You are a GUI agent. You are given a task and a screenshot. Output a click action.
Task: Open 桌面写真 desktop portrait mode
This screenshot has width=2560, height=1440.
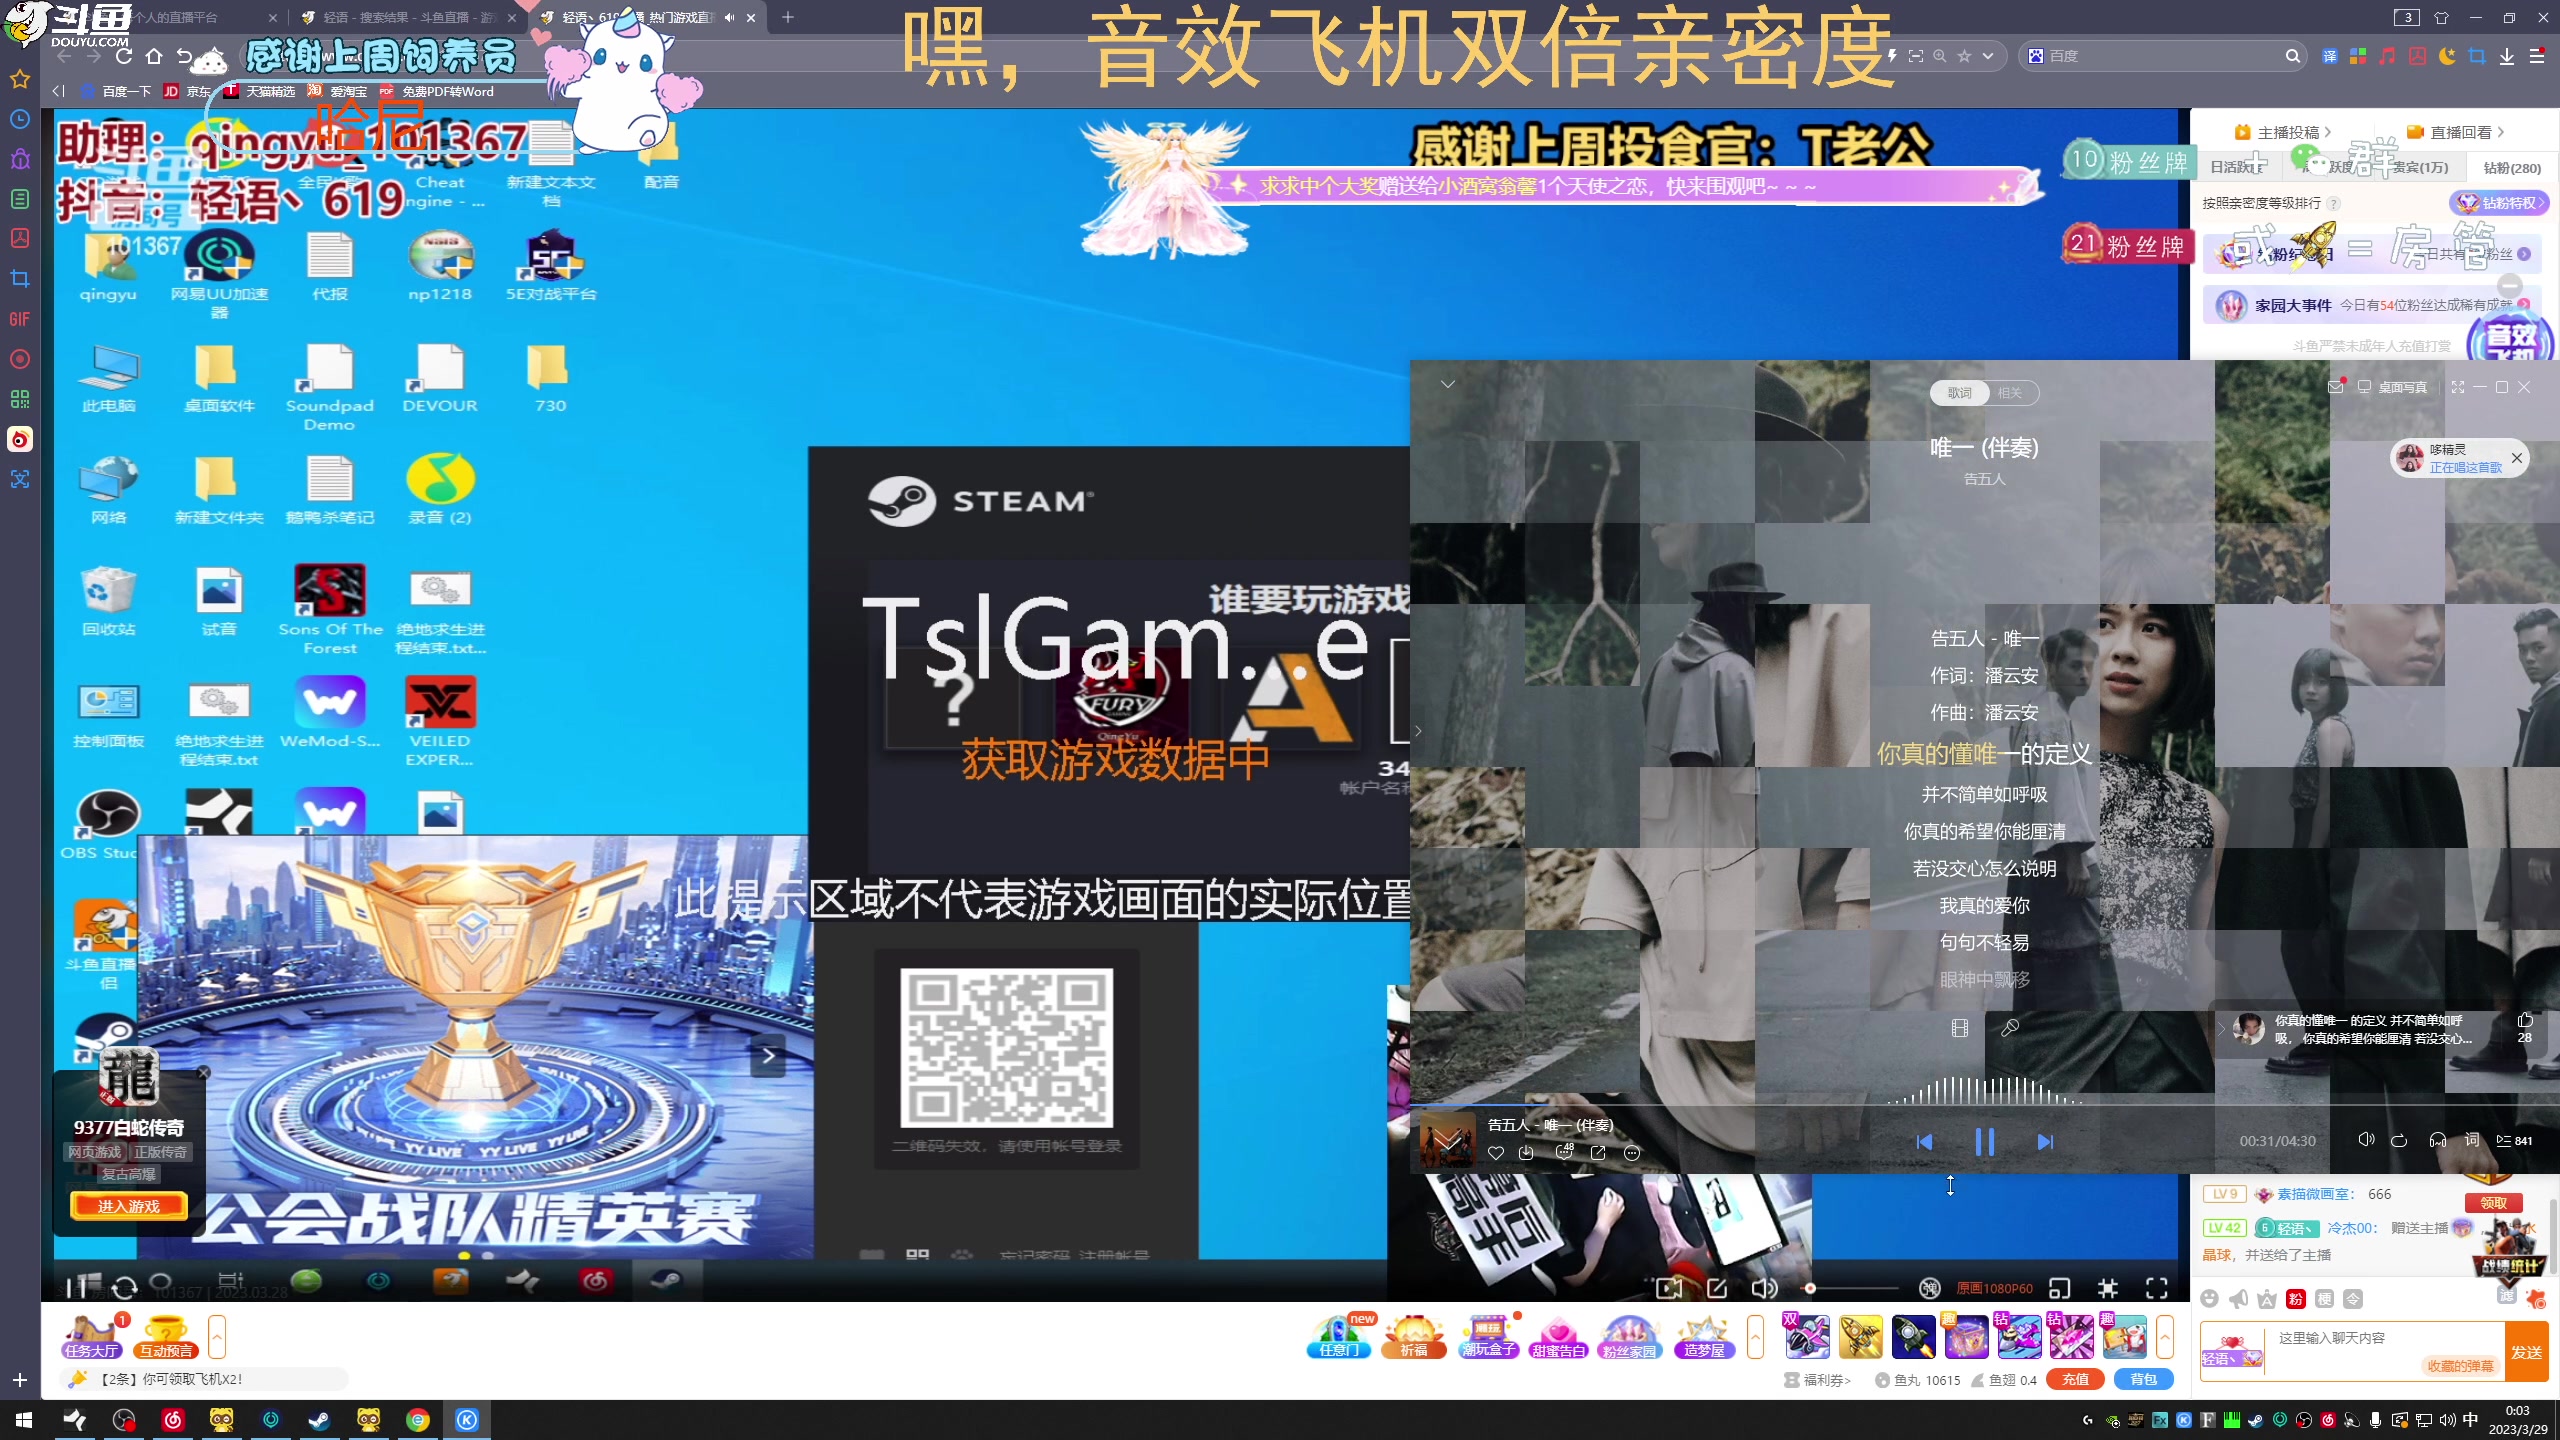(2392, 387)
